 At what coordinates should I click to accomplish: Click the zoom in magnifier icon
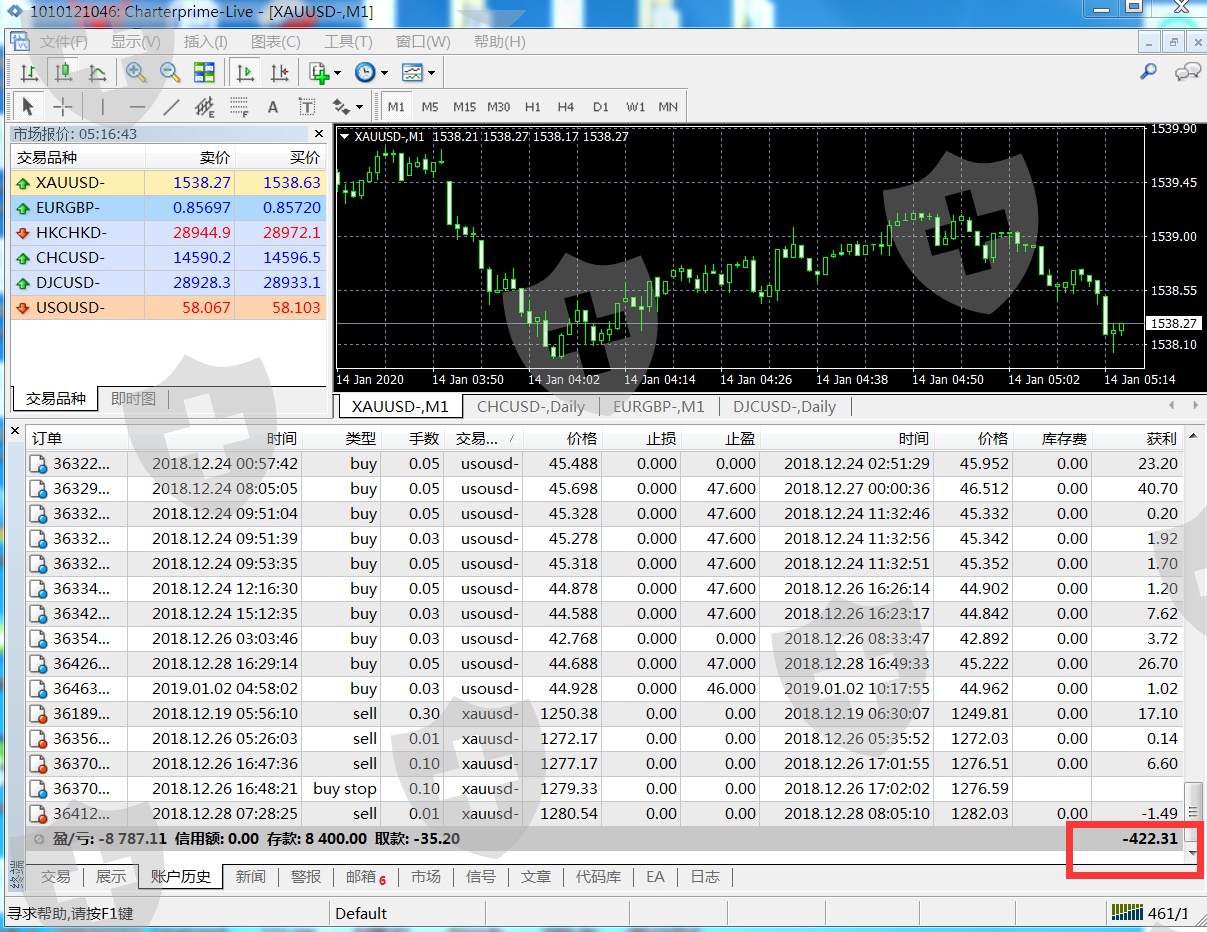coord(136,73)
